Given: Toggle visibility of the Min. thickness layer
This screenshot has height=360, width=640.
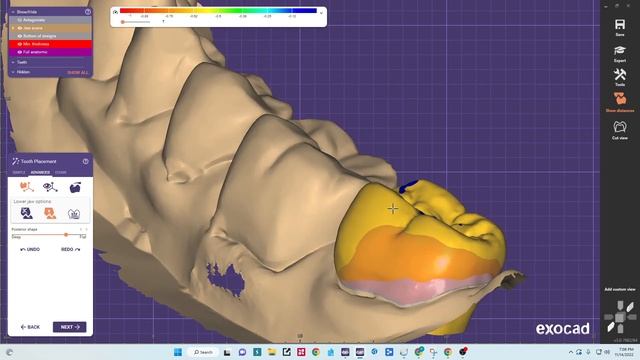Looking at the screenshot, I should coord(20,44).
